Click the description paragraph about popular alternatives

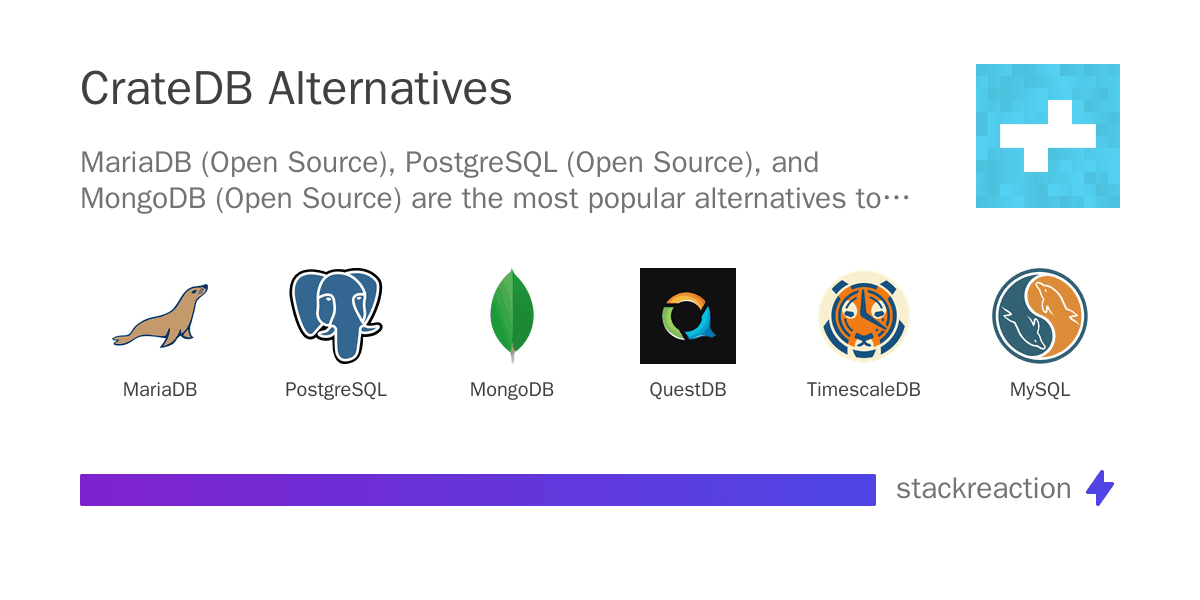pos(495,180)
